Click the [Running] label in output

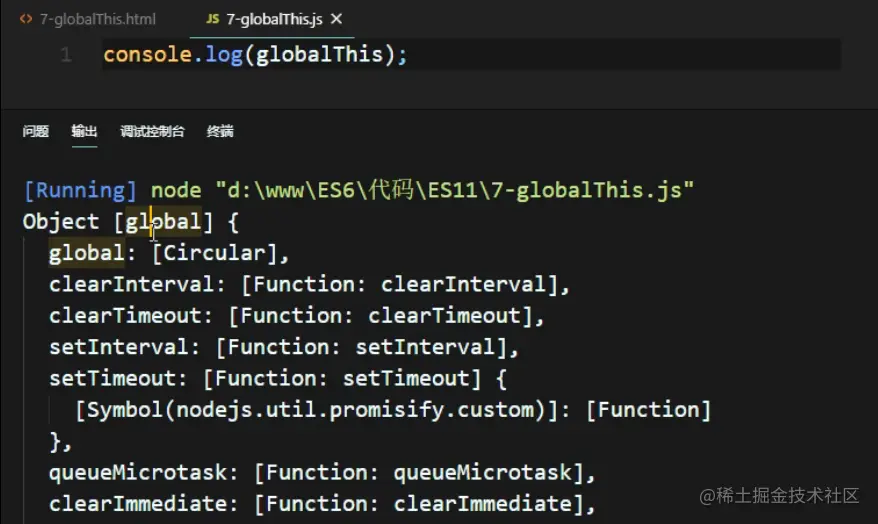[81, 190]
